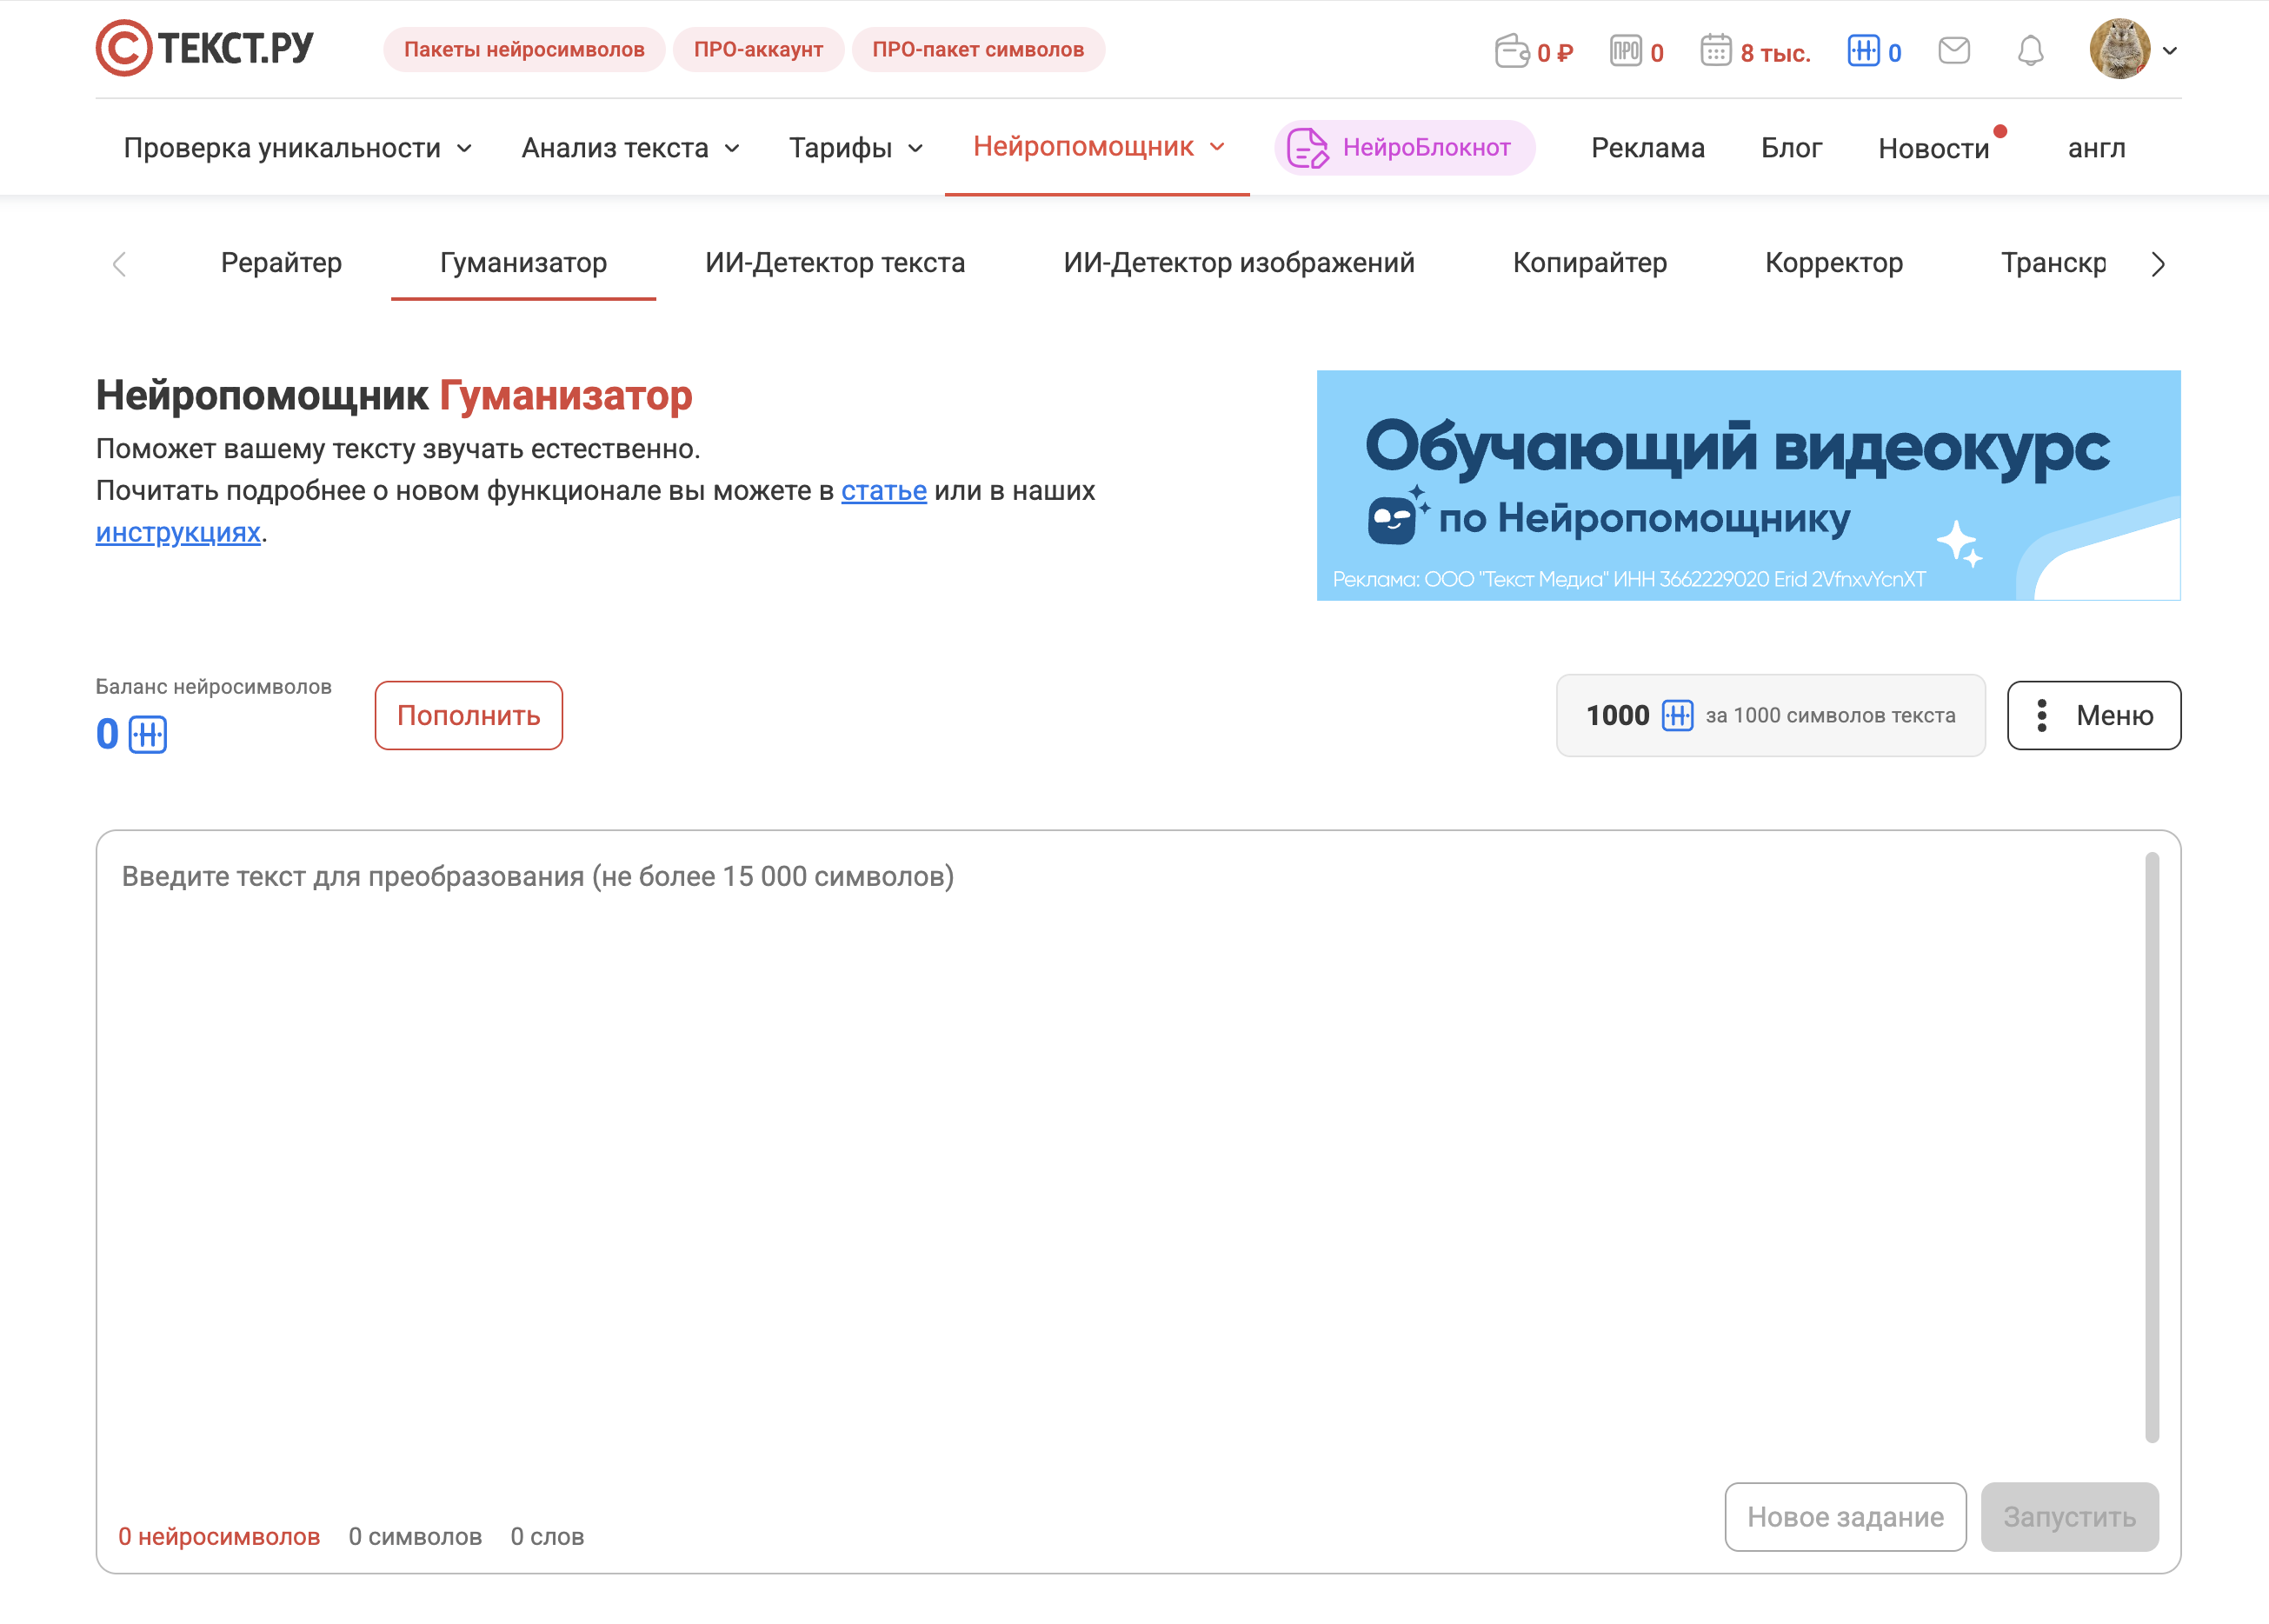The image size is (2269, 1624).
Task: Click the Пакеты нейросимволов pill button
Action: point(524,50)
